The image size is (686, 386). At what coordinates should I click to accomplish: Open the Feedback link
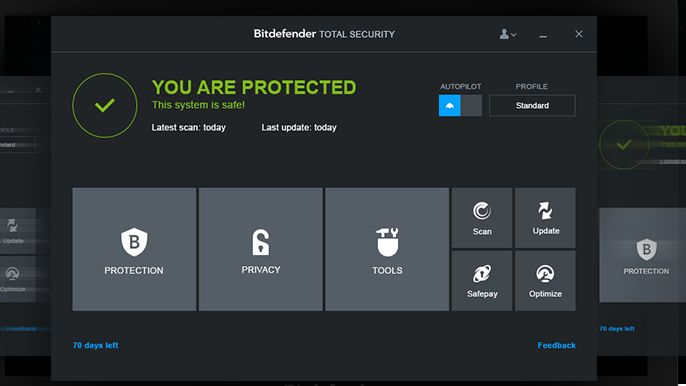click(x=556, y=345)
